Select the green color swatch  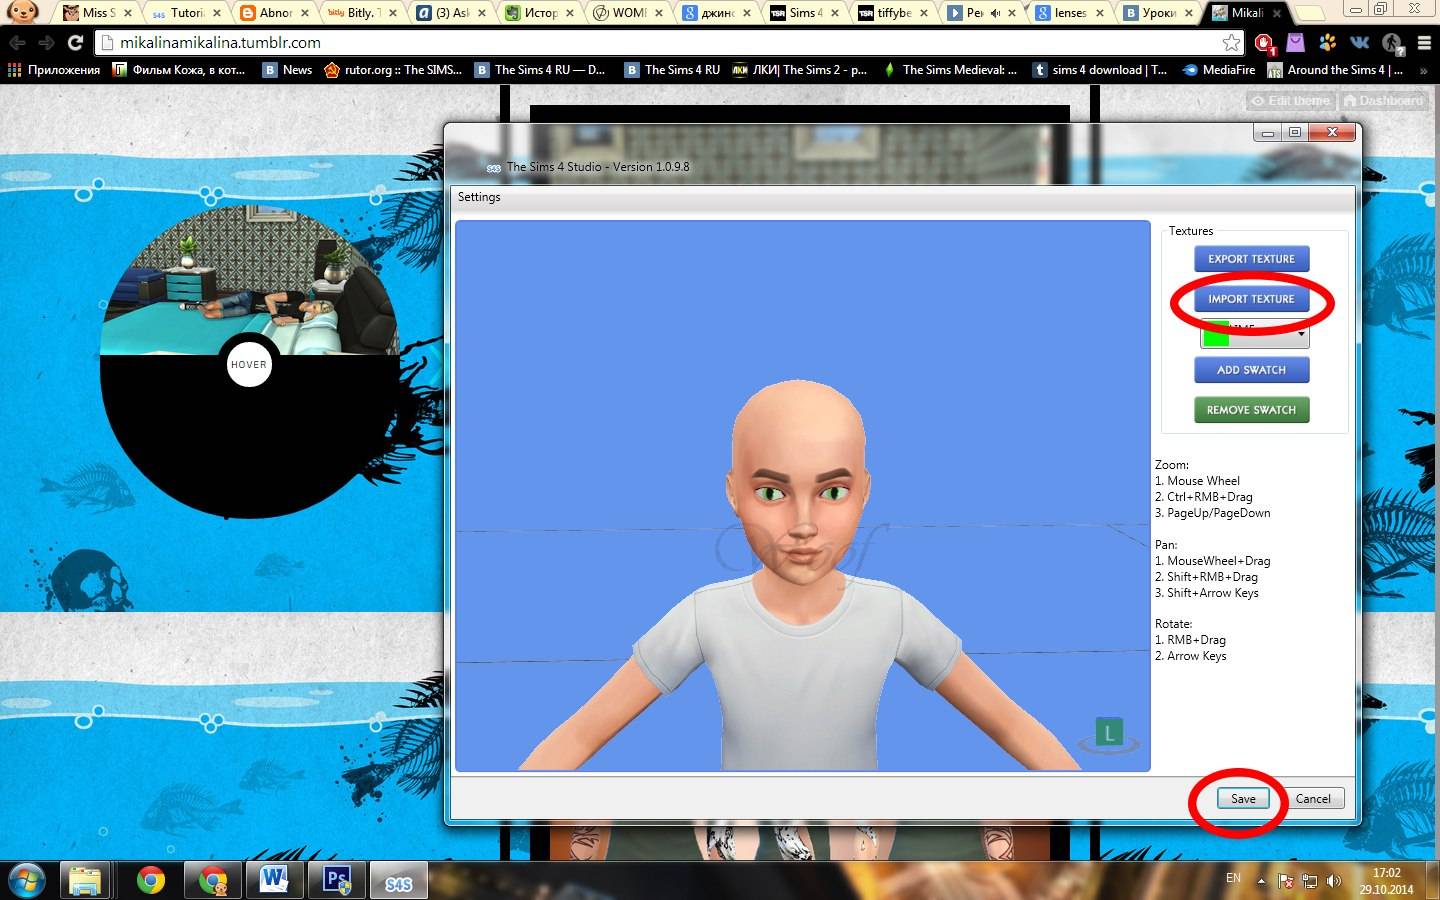(1216, 335)
